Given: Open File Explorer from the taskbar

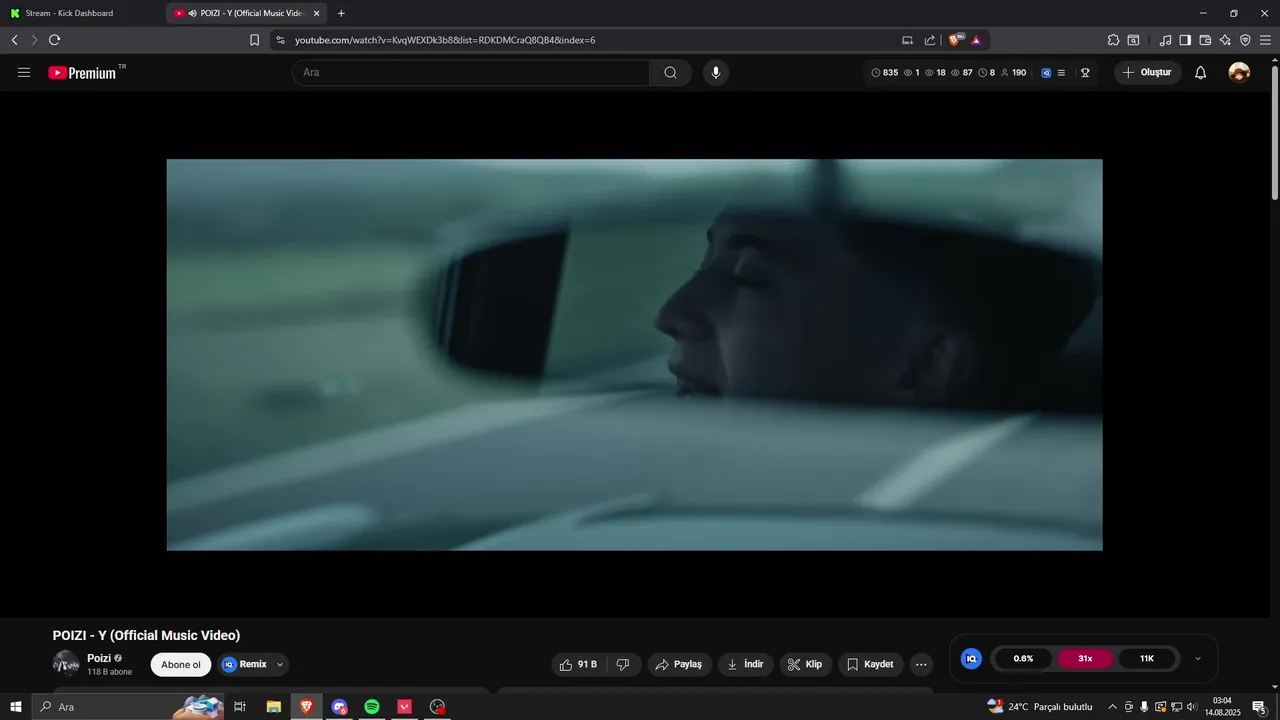Looking at the screenshot, I should coord(273,707).
